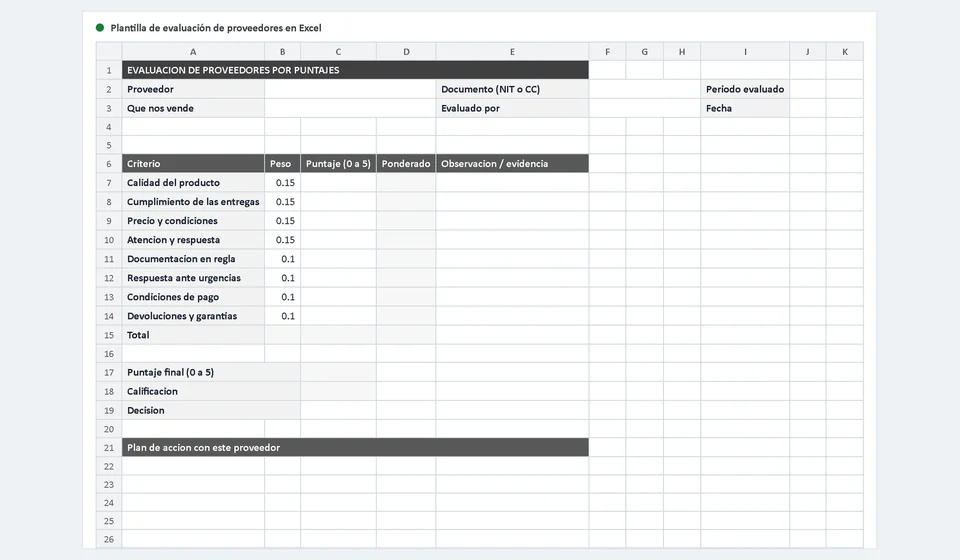The width and height of the screenshot is (960, 560).
Task: Select column D header
Action: click(406, 51)
